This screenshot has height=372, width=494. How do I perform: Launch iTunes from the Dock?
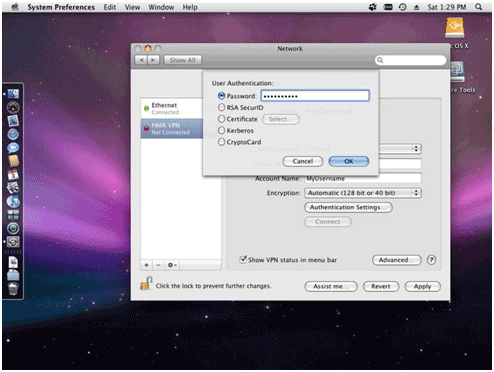(x=13, y=201)
